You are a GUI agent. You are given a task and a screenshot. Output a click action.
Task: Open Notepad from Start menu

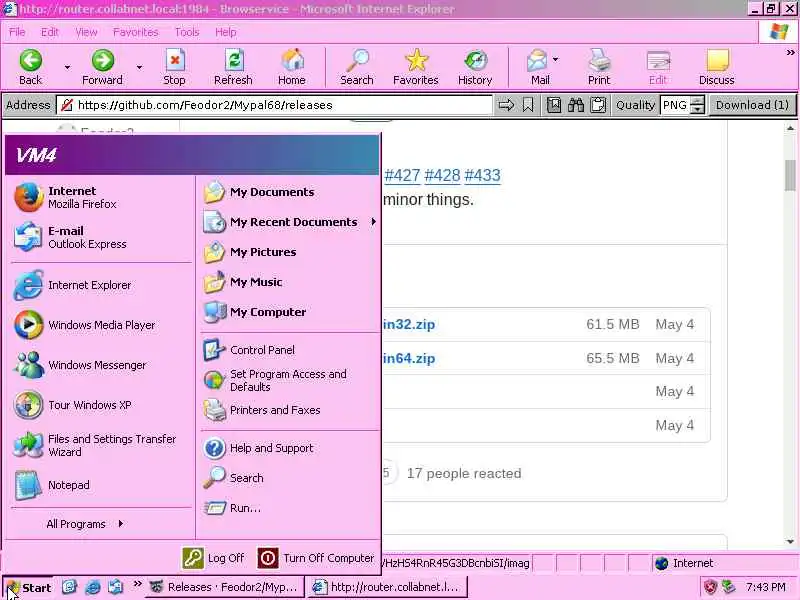tap(101, 485)
